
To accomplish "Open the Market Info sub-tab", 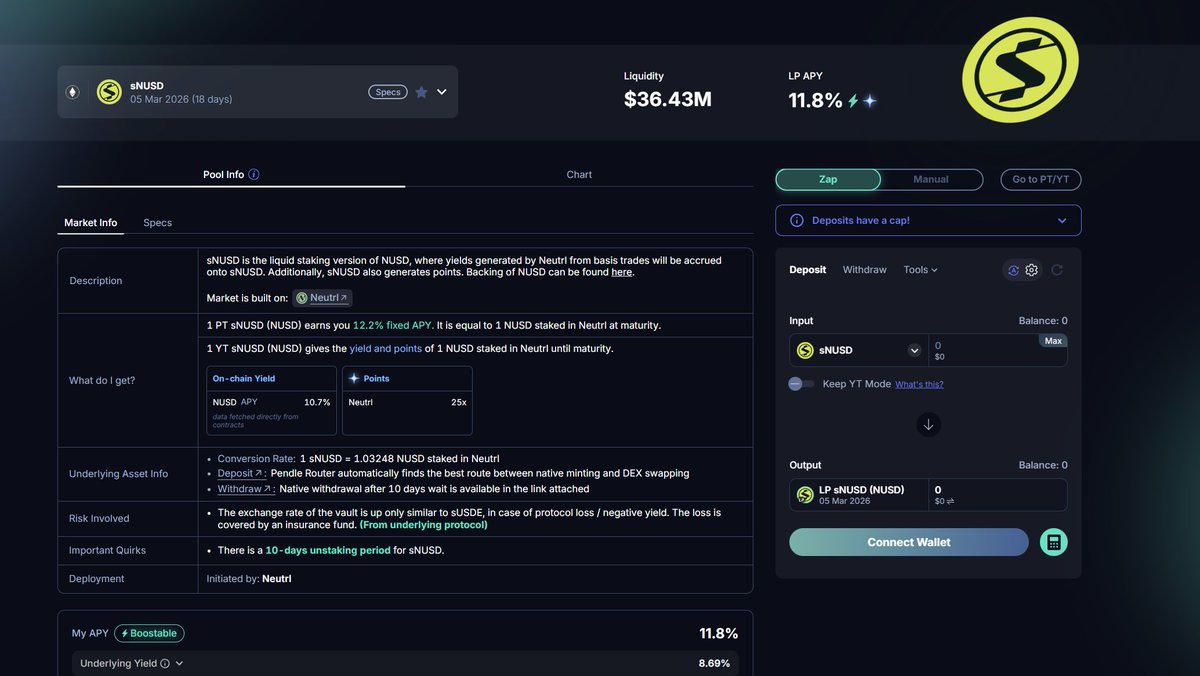I will [91, 222].
